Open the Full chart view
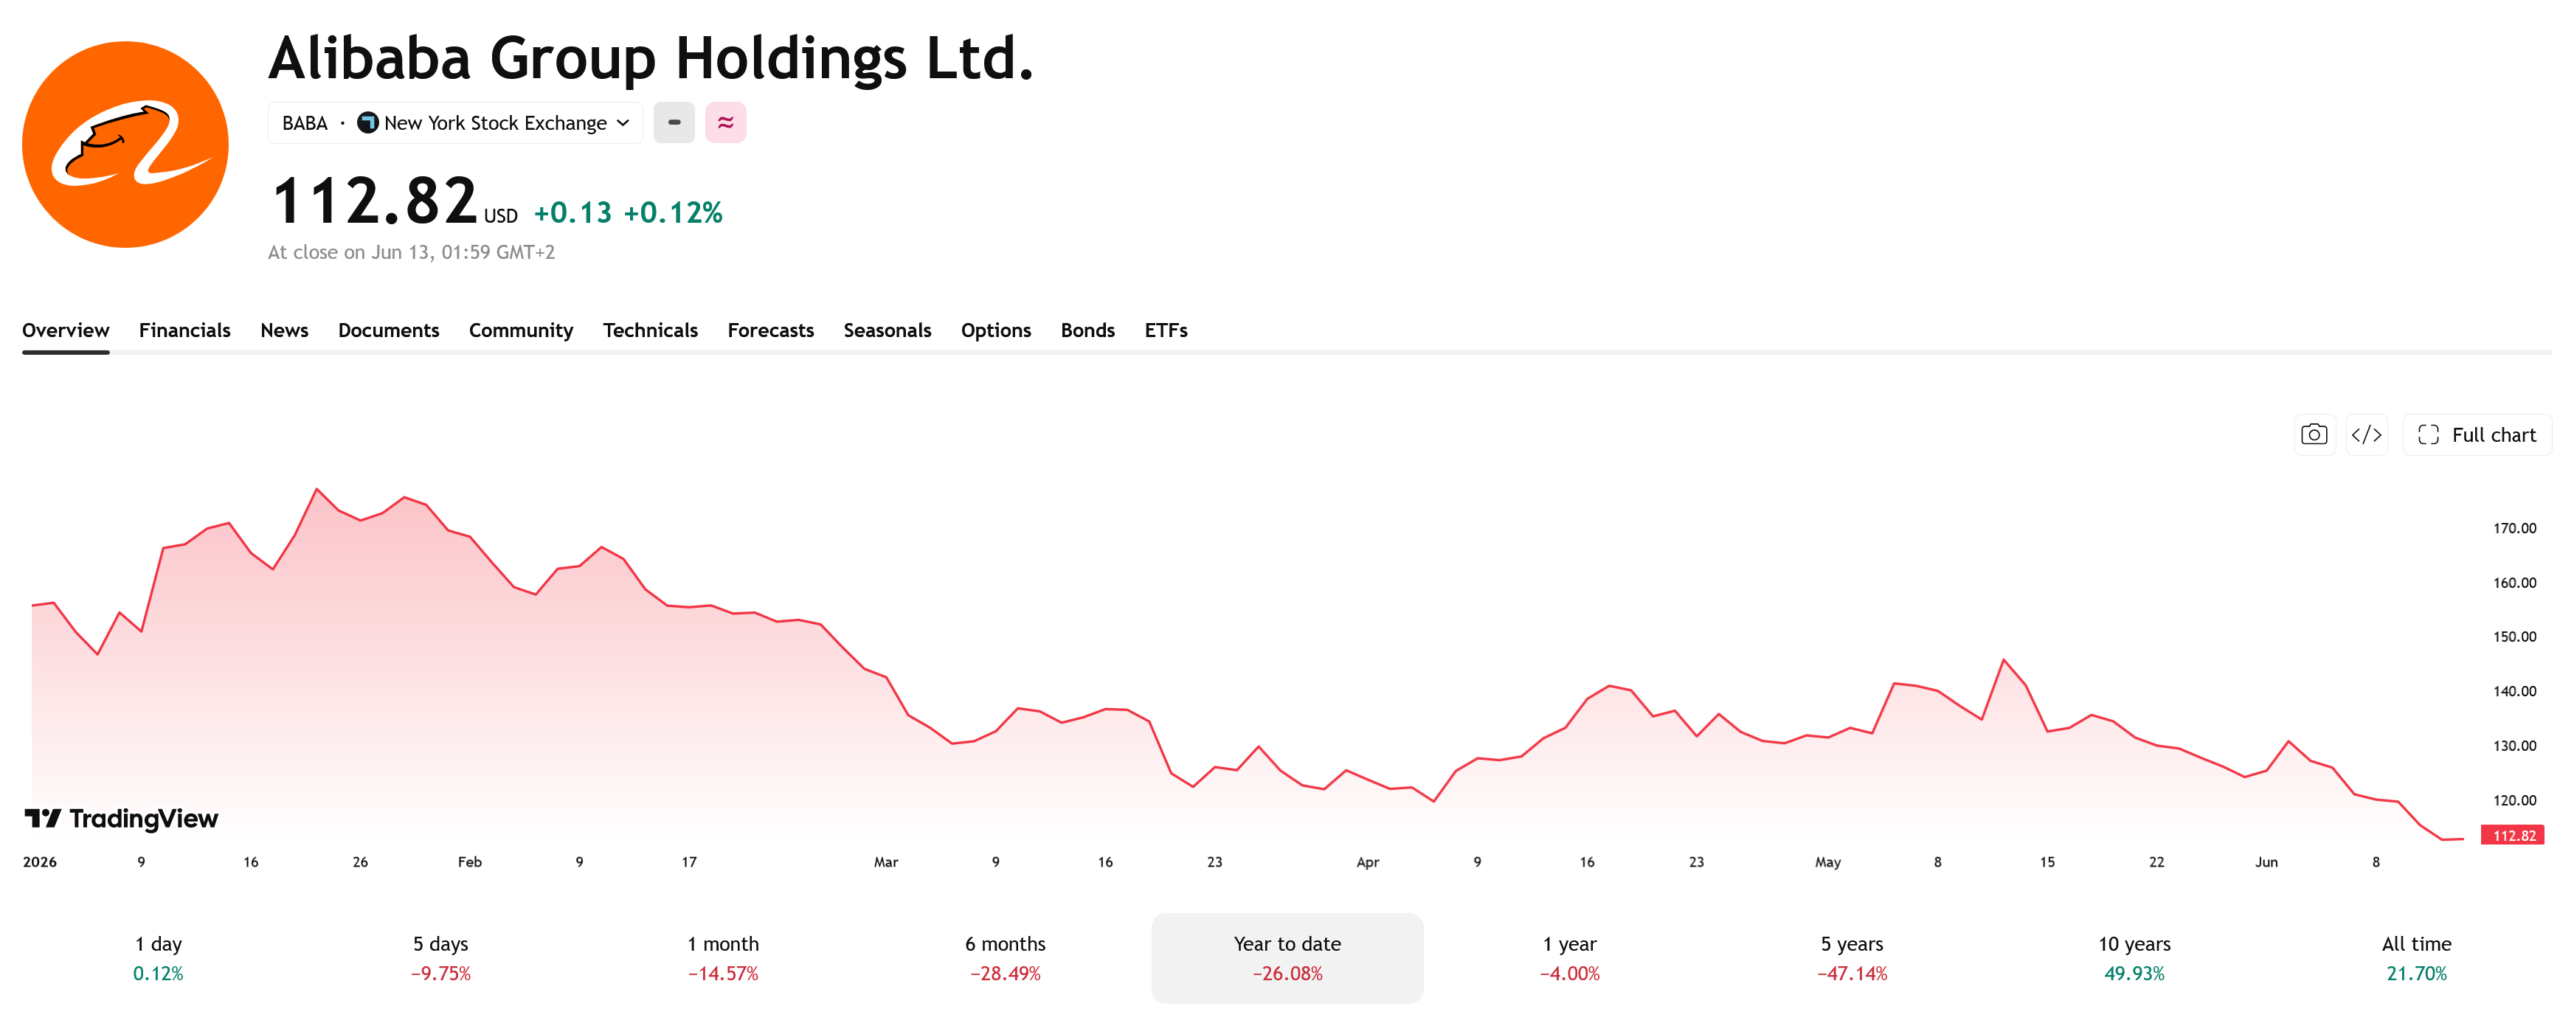Screen dimensions: 2560x1009 click(x=2476, y=435)
